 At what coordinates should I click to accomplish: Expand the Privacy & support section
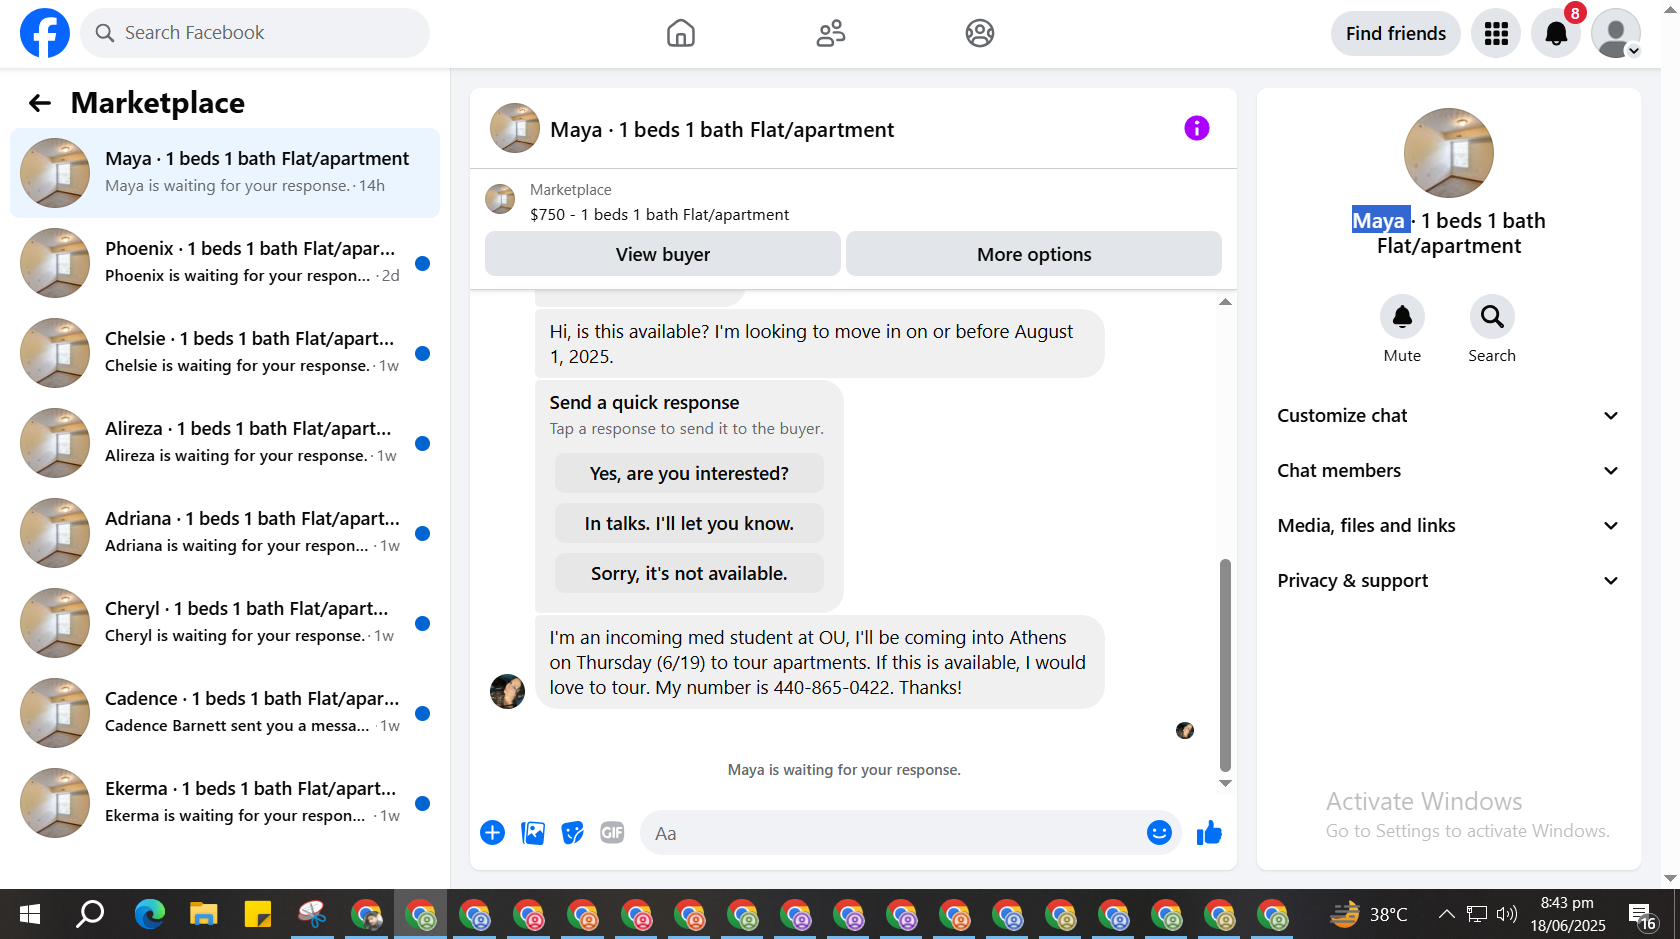1448,580
